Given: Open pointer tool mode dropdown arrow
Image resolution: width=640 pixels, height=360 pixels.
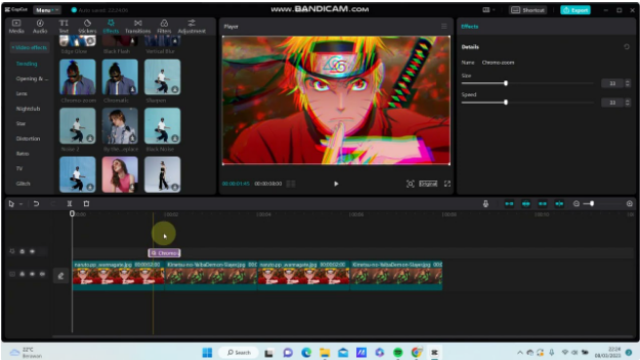Looking at the screenshot, I should (x=20, y=204).
